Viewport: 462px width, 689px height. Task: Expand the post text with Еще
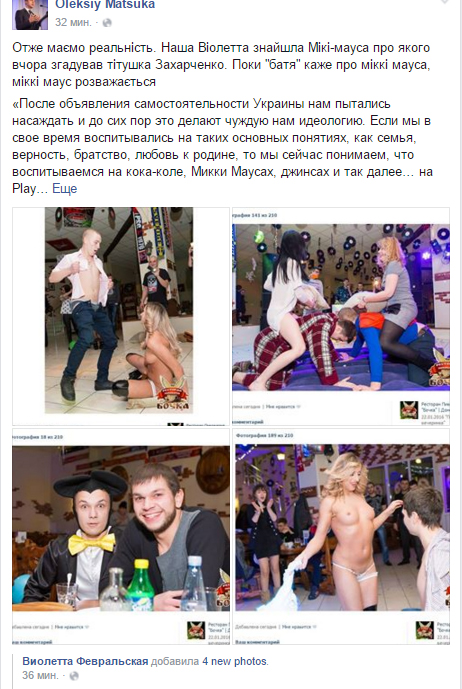click(x=65, y=189)
